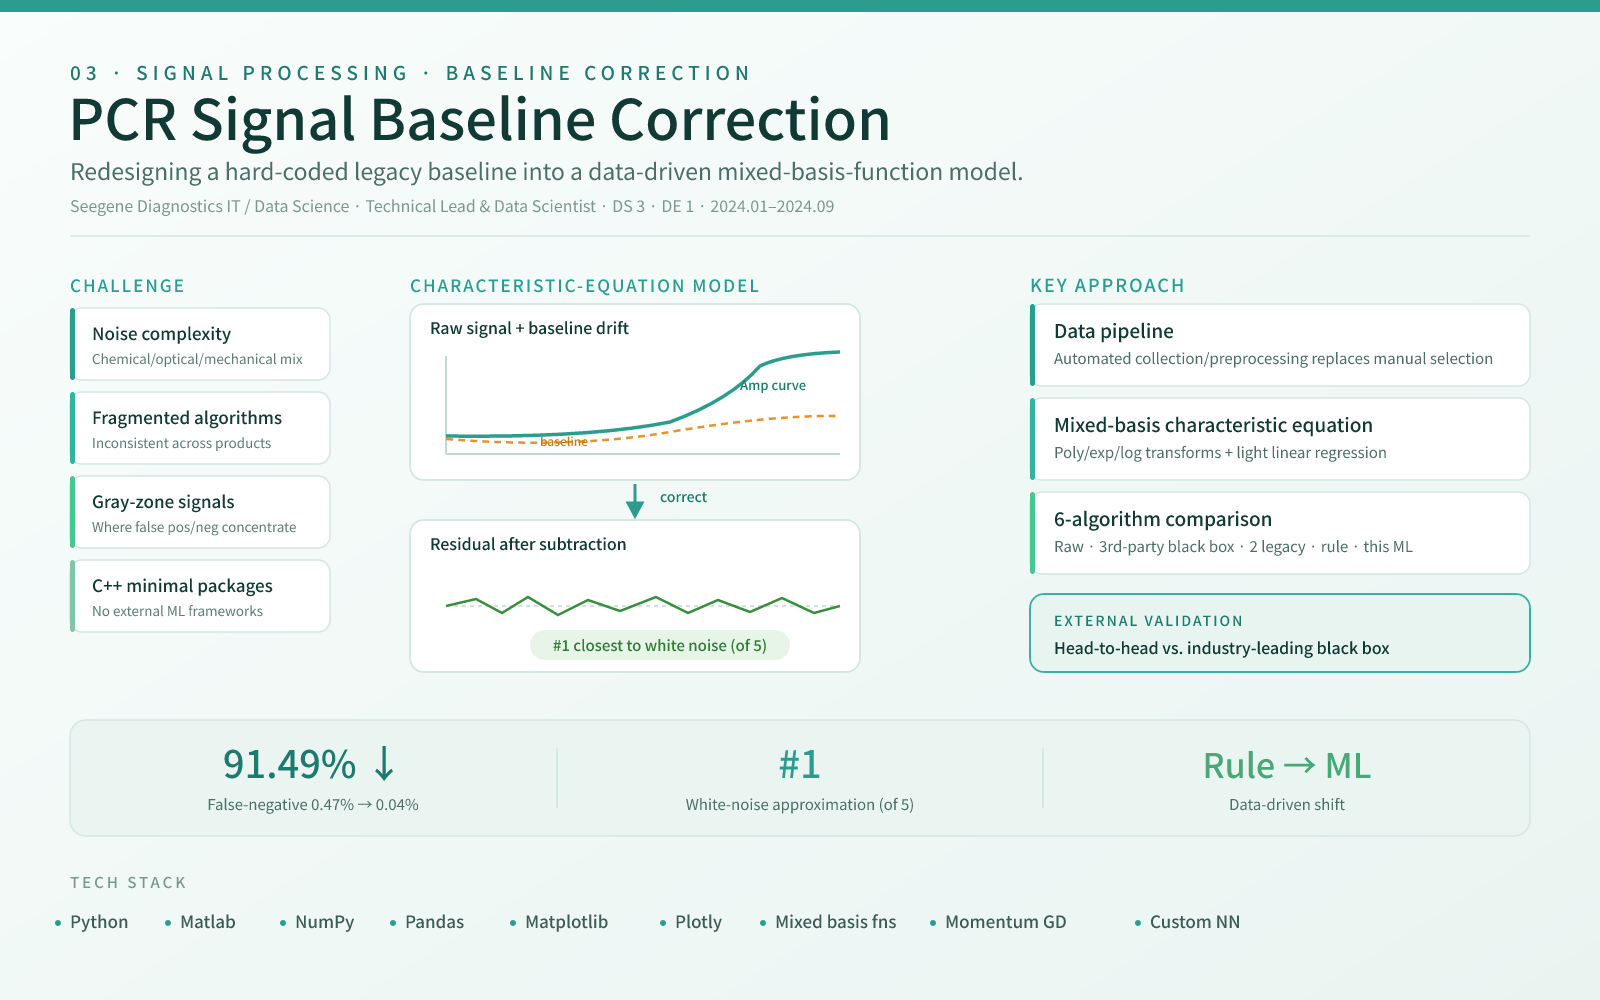The height and width of the screenshot is (1000, 1600).
Task: Click 'Poly/exp/log transforms + light linear regression' text
Action: tap(1220, 453)
